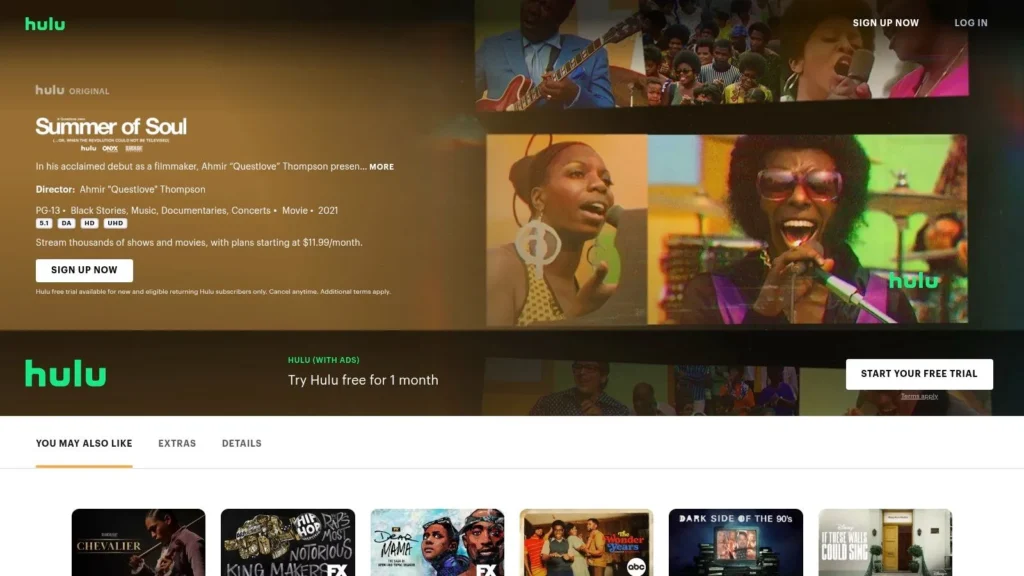Image resolution: width=1024 pixels, height=576 pixels.
Task: Click the HD badge
Action: tap(89, 223)
